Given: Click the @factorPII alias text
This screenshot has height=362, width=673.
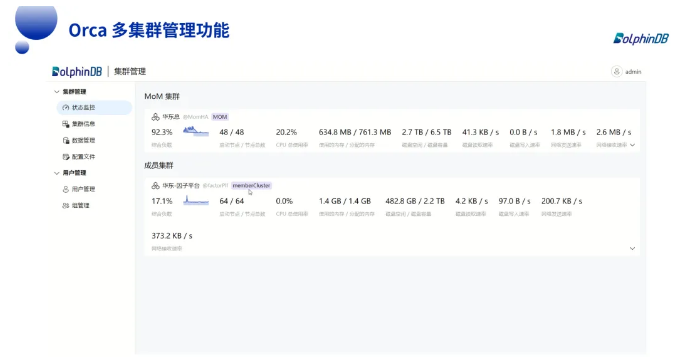Looking at the screenshot, I should tap(215, 186).
